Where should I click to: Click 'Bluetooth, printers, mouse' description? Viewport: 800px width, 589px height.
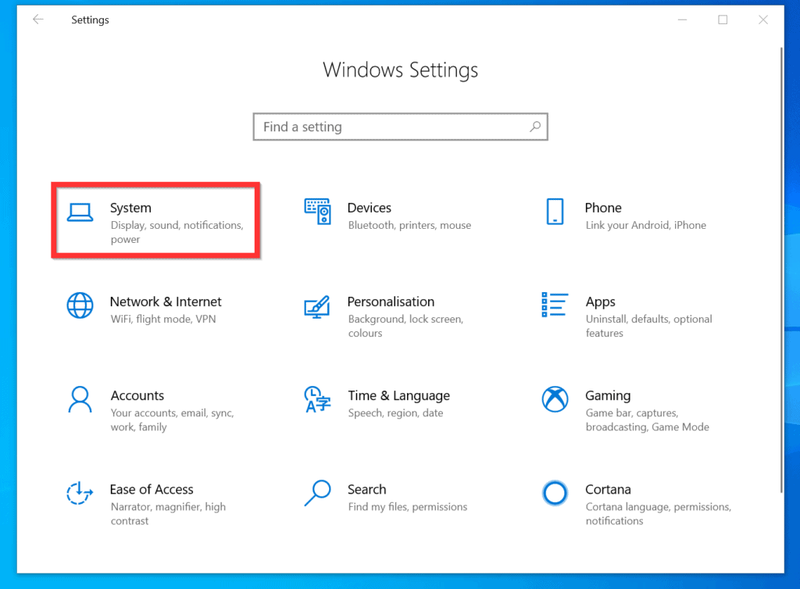[x=410, y=225]
